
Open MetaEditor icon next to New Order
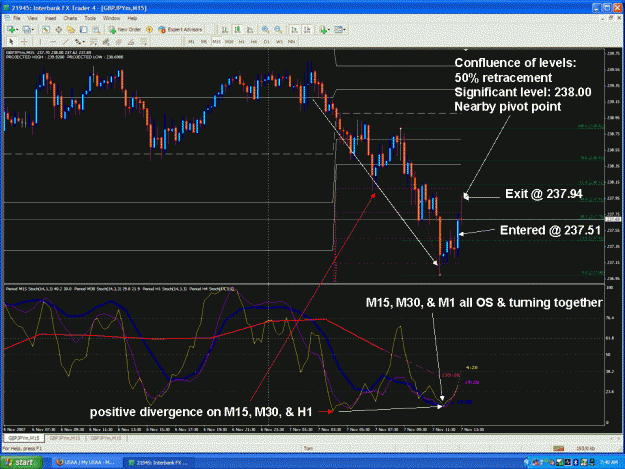tap(149, 29)
